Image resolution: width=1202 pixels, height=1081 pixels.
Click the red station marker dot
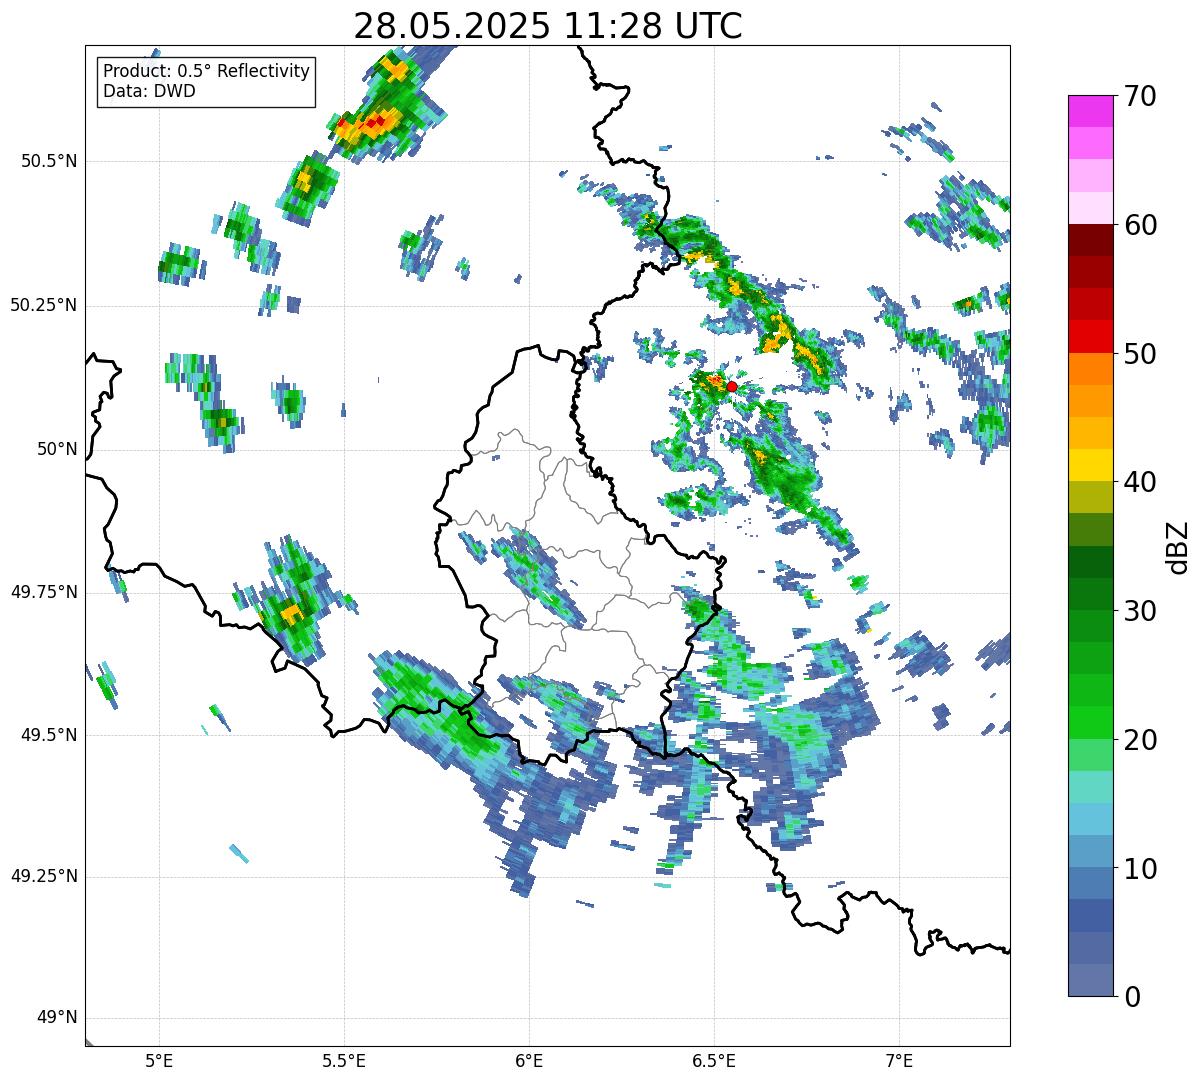(732, 386)
